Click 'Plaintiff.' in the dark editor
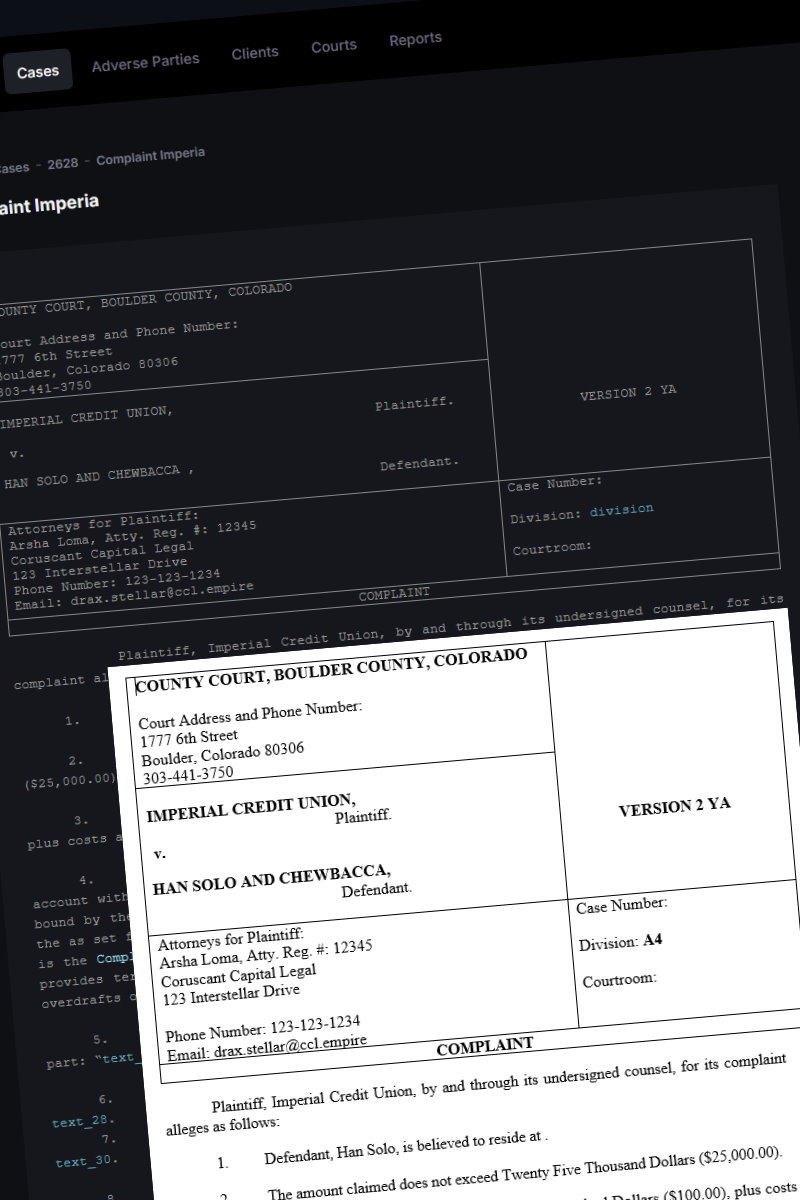The width and height of the screenshot is (800, 1200). coord(414,405)
